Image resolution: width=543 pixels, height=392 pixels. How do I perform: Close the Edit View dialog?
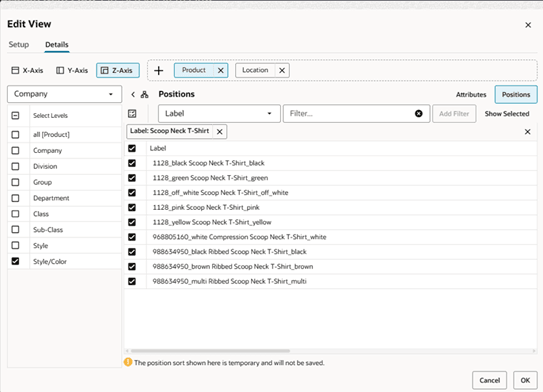pos(528,25)
